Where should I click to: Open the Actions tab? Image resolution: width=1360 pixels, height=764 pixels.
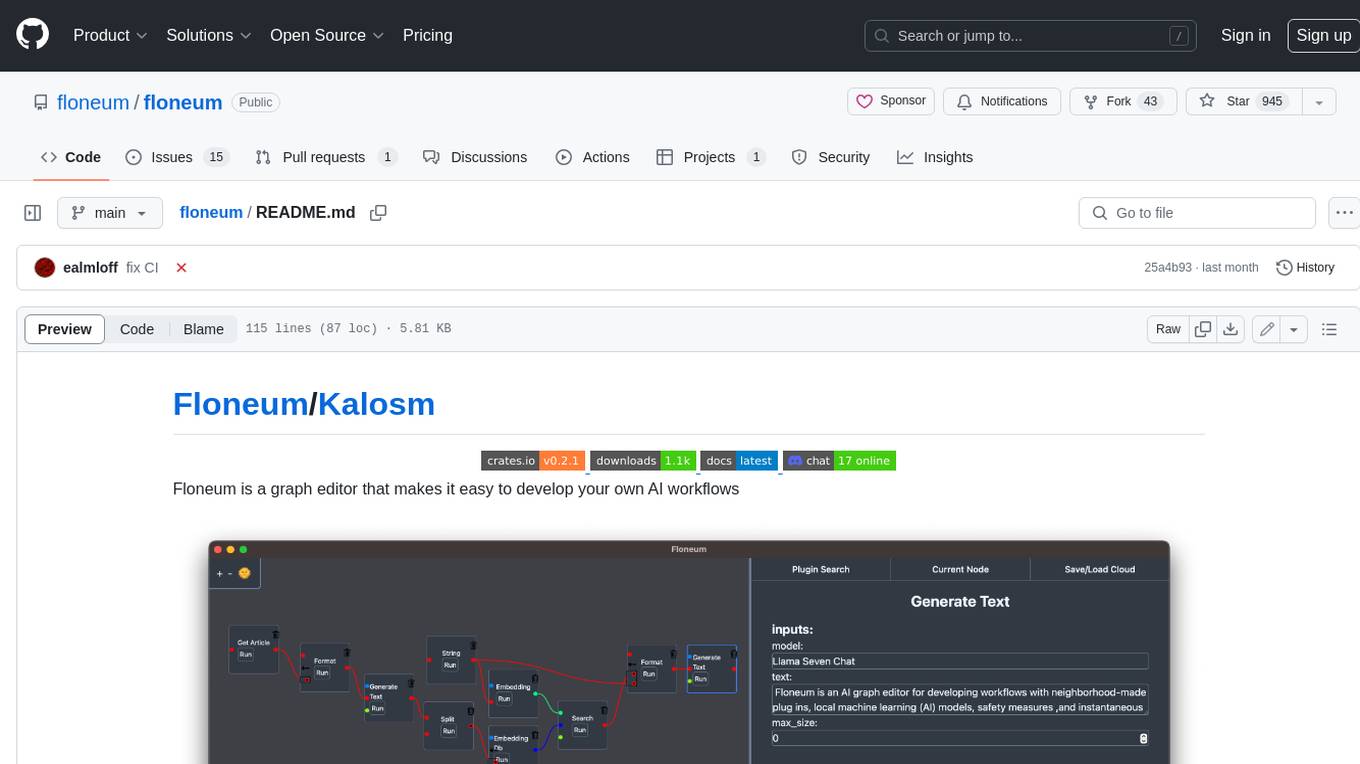pos(593,157)
